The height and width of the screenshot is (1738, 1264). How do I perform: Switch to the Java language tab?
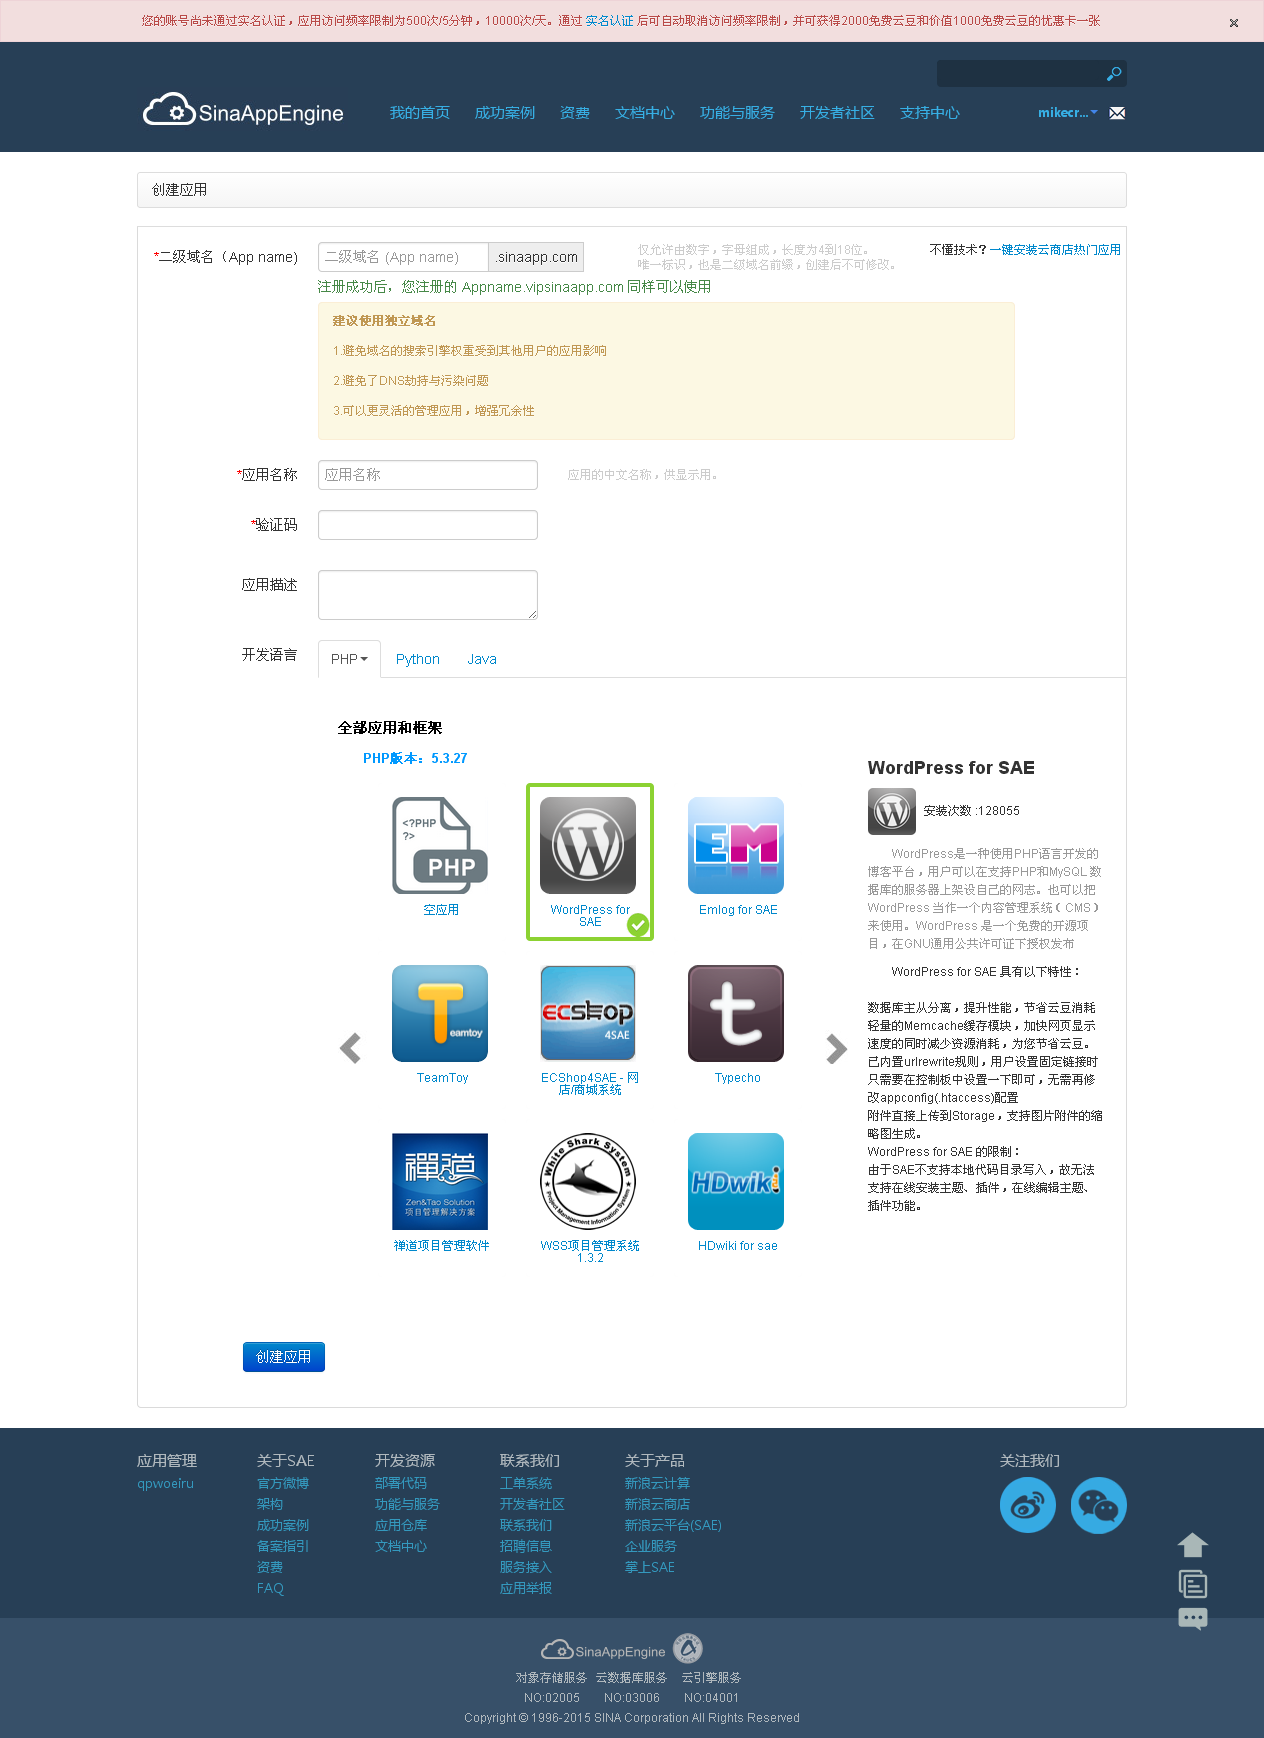(x=482, y=659)
